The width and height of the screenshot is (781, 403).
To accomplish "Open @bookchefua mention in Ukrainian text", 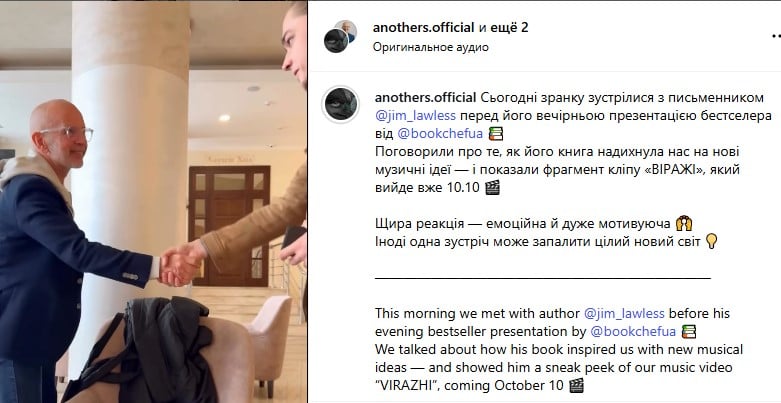I will [x=440, y=134].
